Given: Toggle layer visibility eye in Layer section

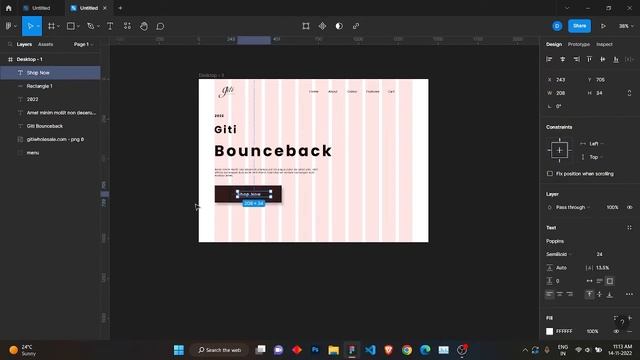Looking at the screenshot, I should 630,207.
